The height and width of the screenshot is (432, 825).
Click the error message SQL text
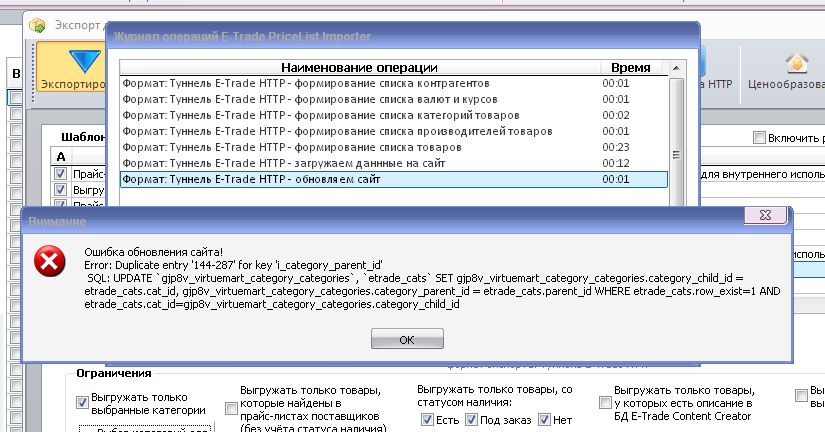(432, 291)
